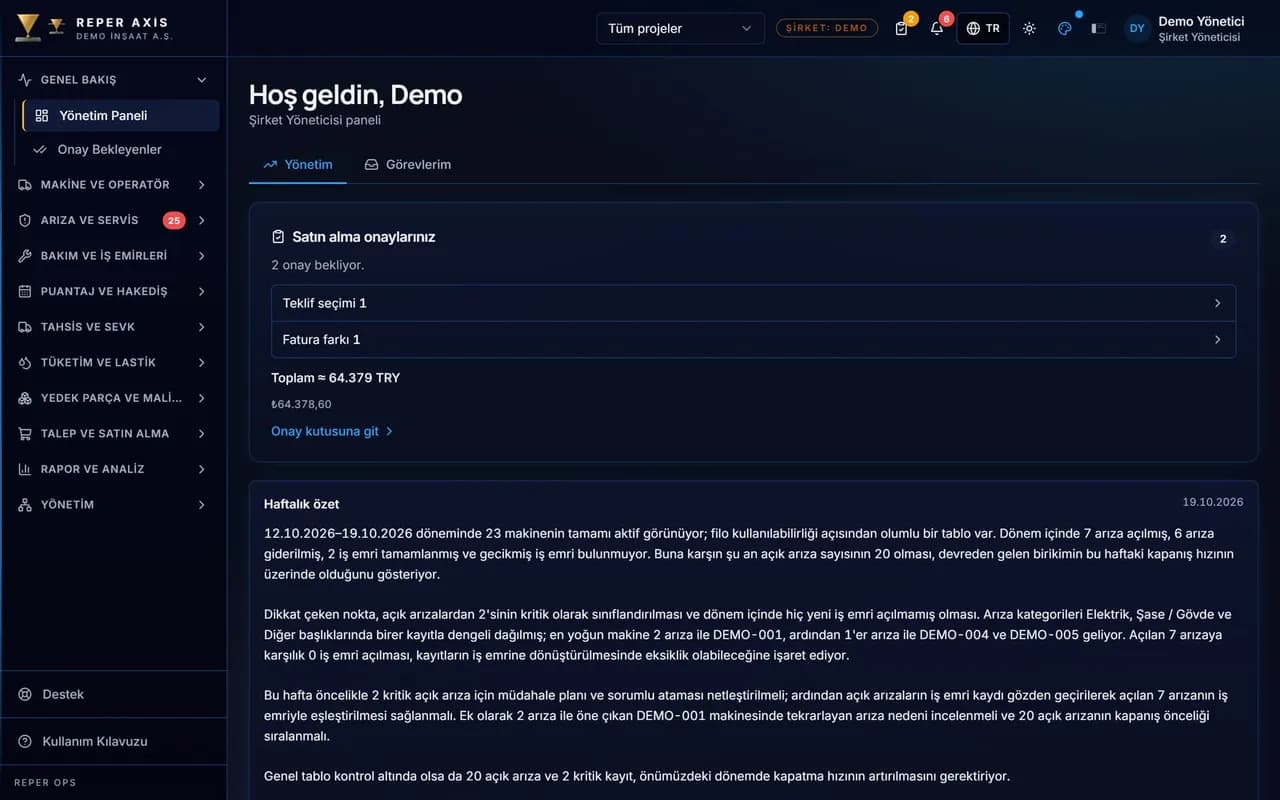The height and width of the screenshot is (800, 1280).
Task: Open the Tüm projeler project dropdown
Action: coord(680,29)
